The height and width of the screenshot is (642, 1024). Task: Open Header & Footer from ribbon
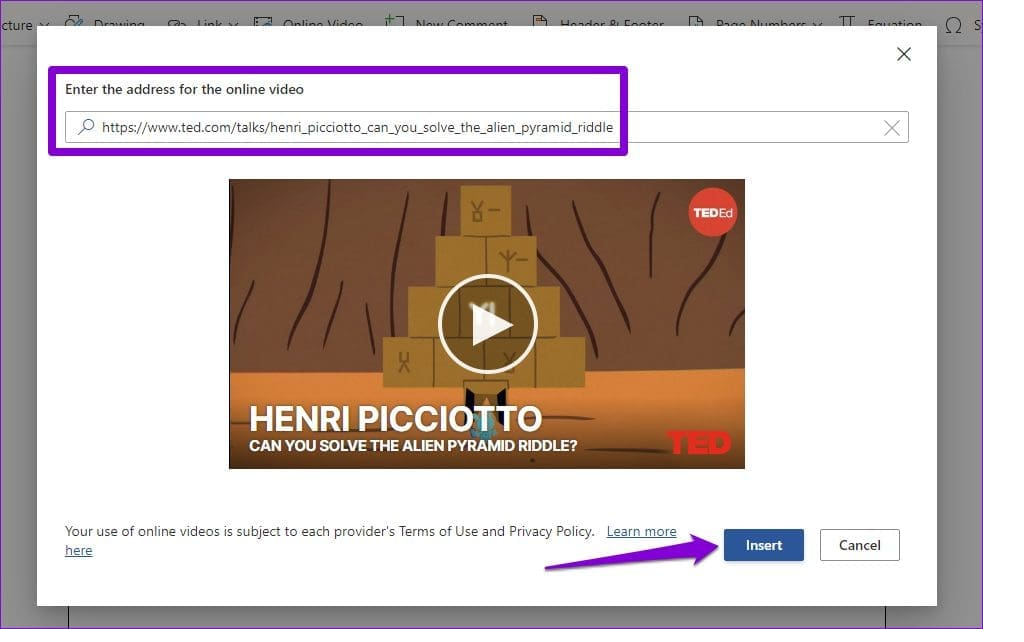[x=540, y=24]
